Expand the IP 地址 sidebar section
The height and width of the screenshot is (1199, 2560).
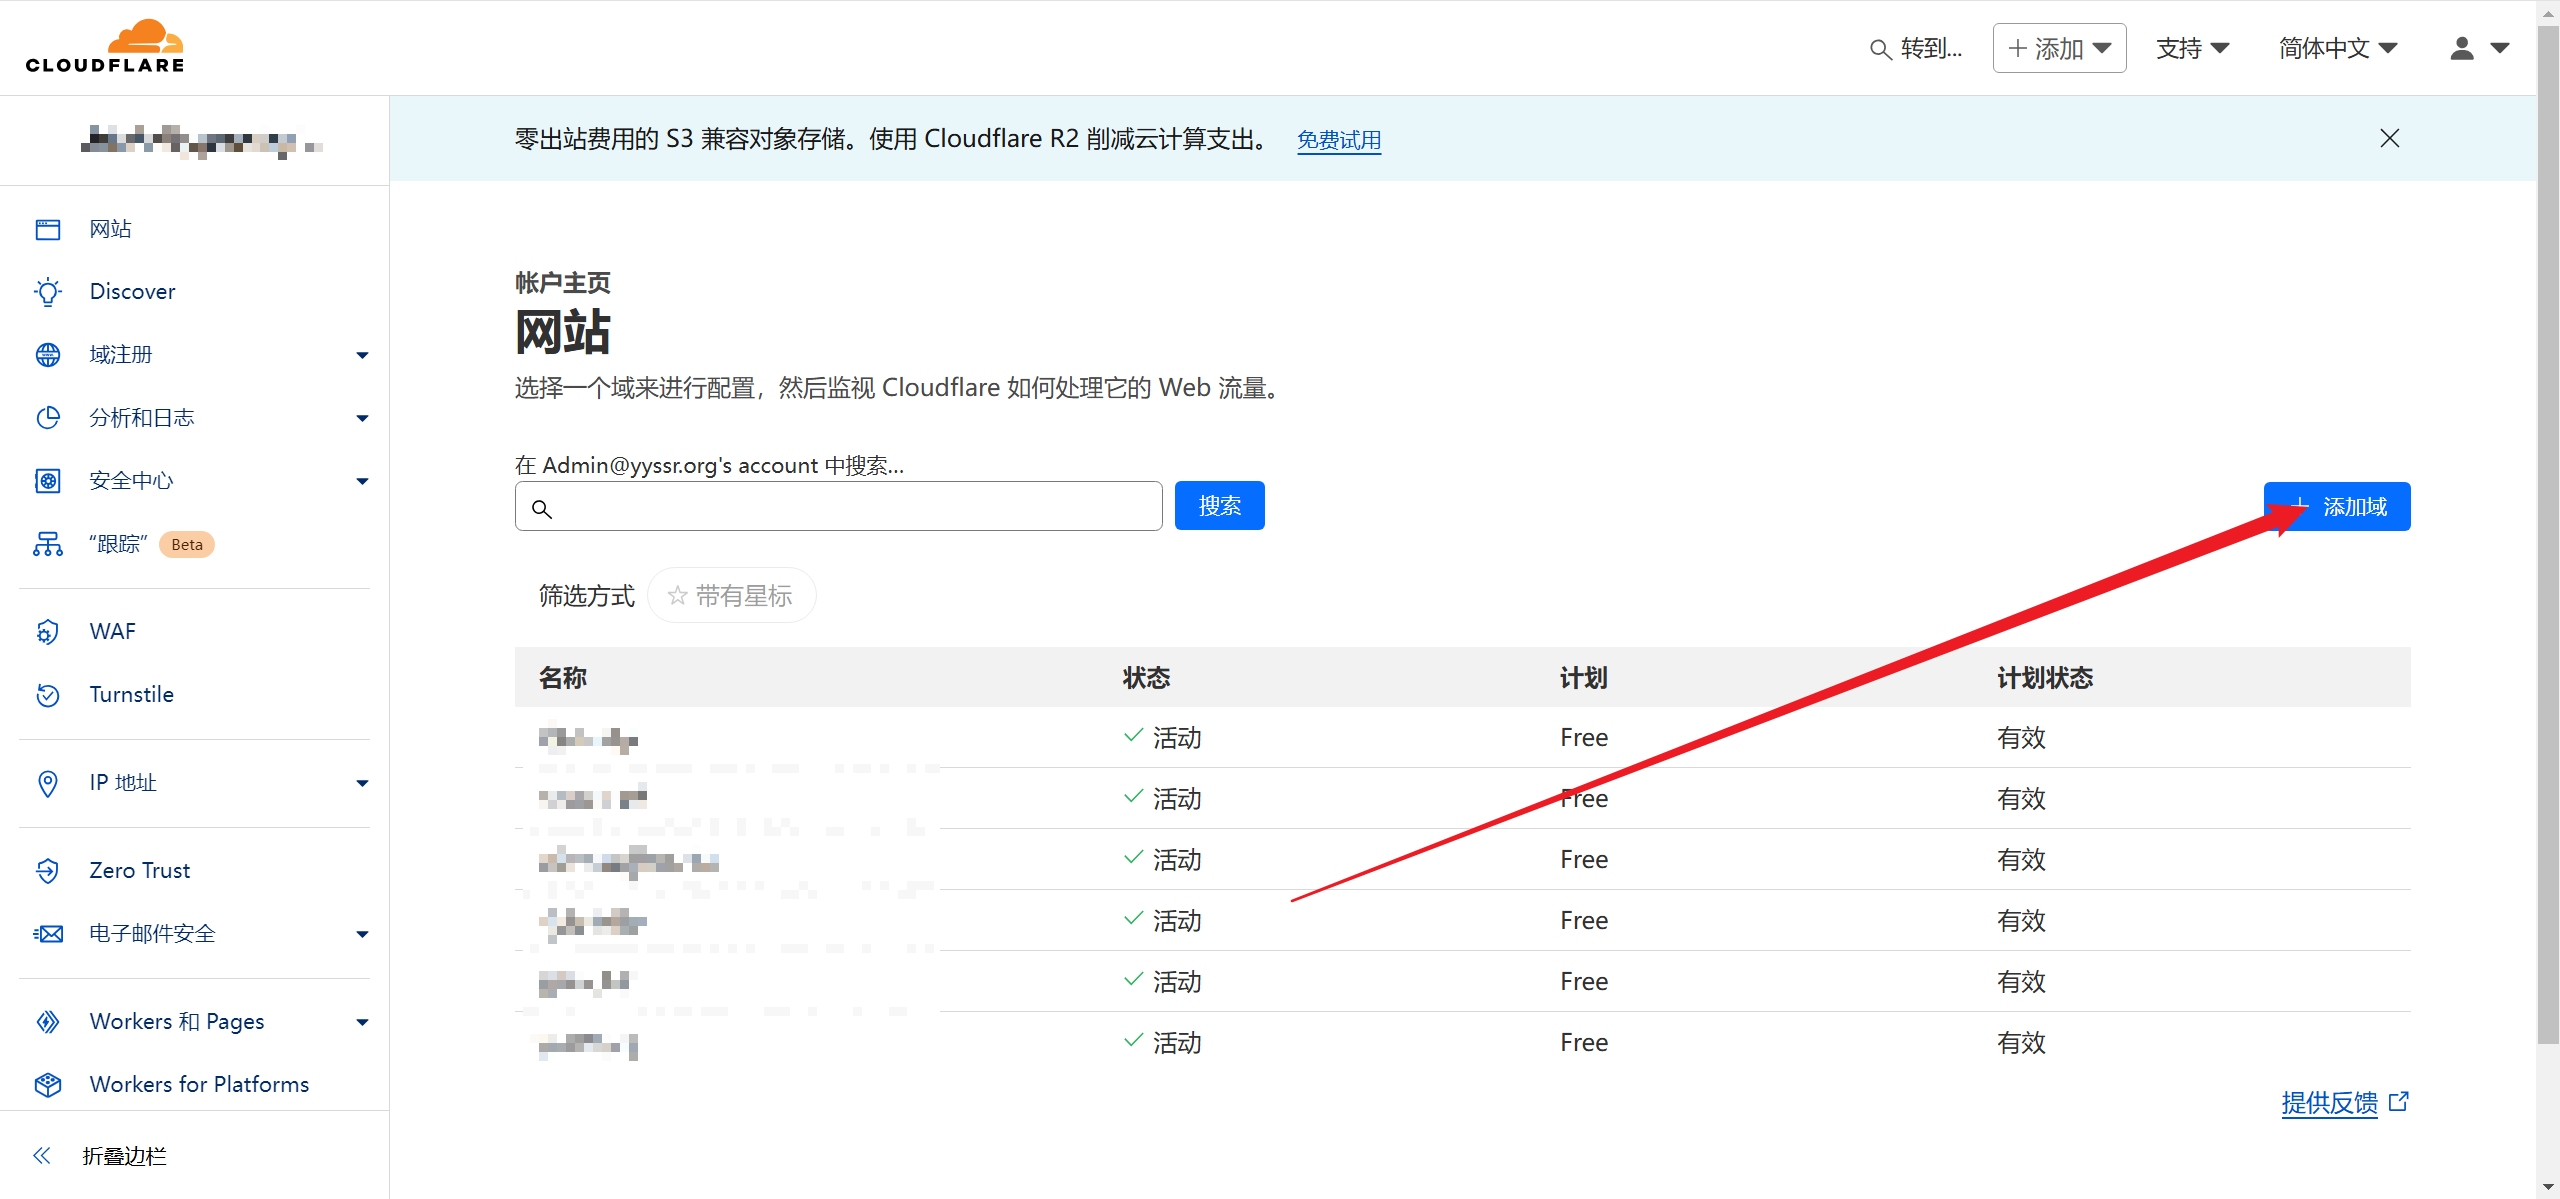pyautogui.click(x=363, y=784)
